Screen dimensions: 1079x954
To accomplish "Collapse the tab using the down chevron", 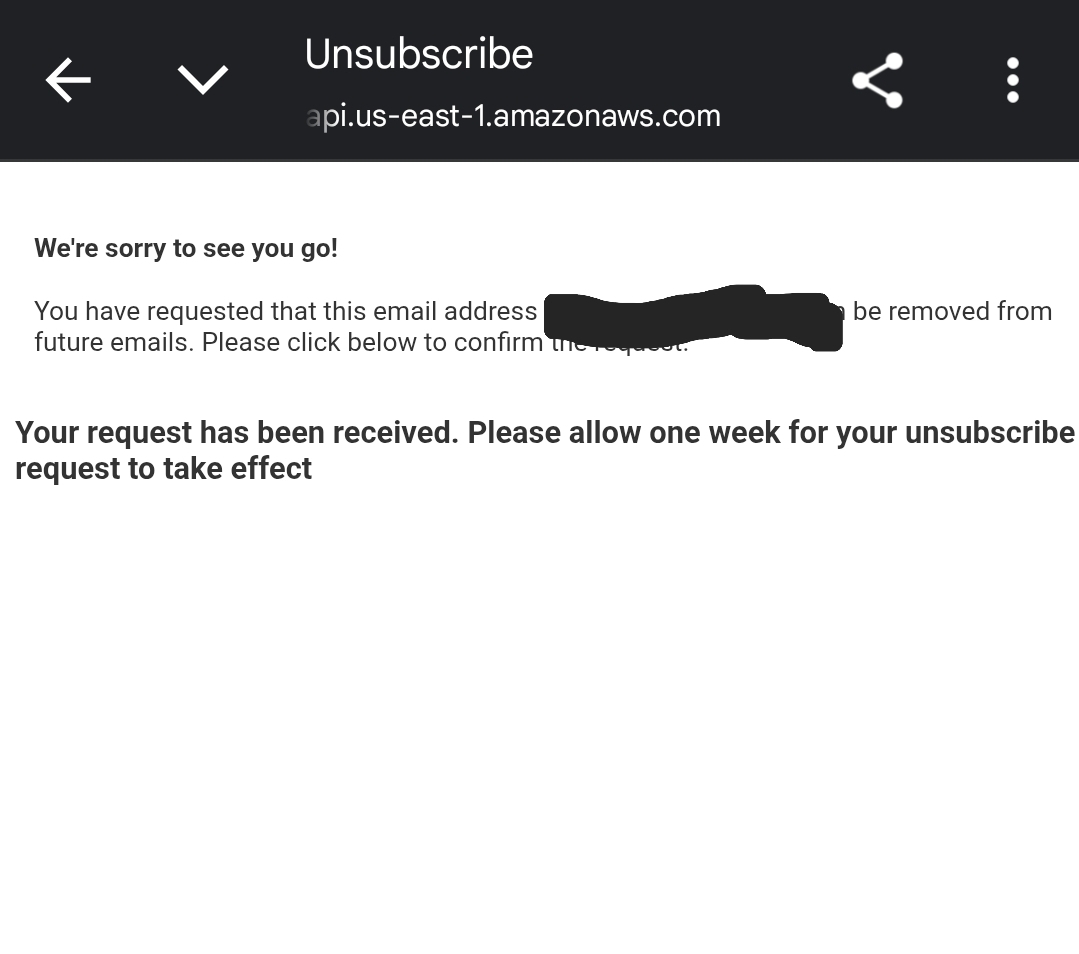I will pos(203,80).
